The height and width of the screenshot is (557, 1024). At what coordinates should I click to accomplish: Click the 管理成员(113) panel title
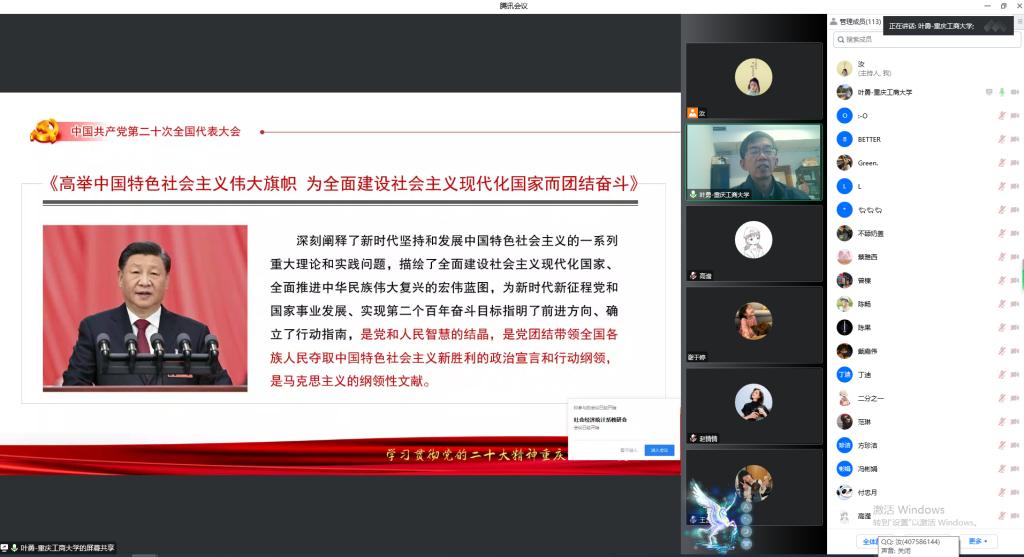pyautogui.click(x=859, y=21)
